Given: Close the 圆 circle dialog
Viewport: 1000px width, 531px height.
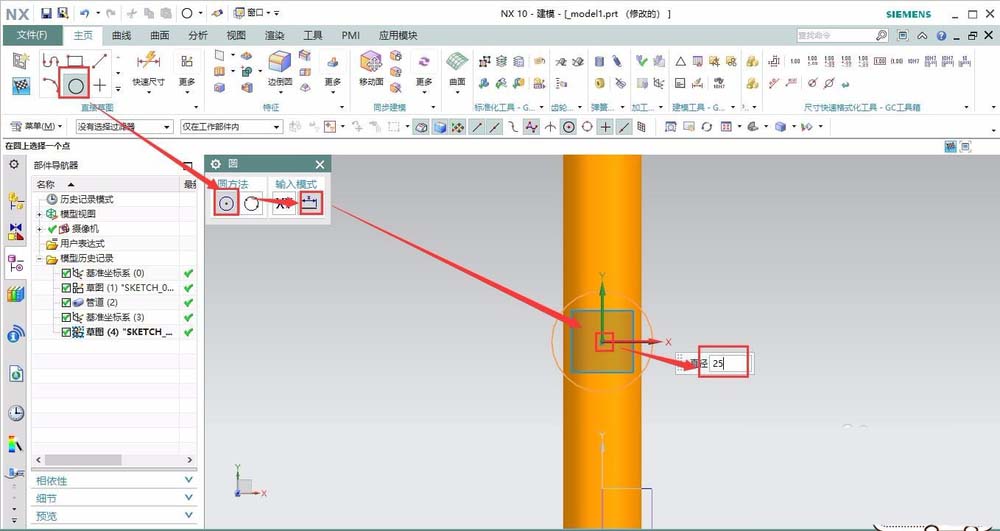Looking at the screenshot, I should [320, 164].
